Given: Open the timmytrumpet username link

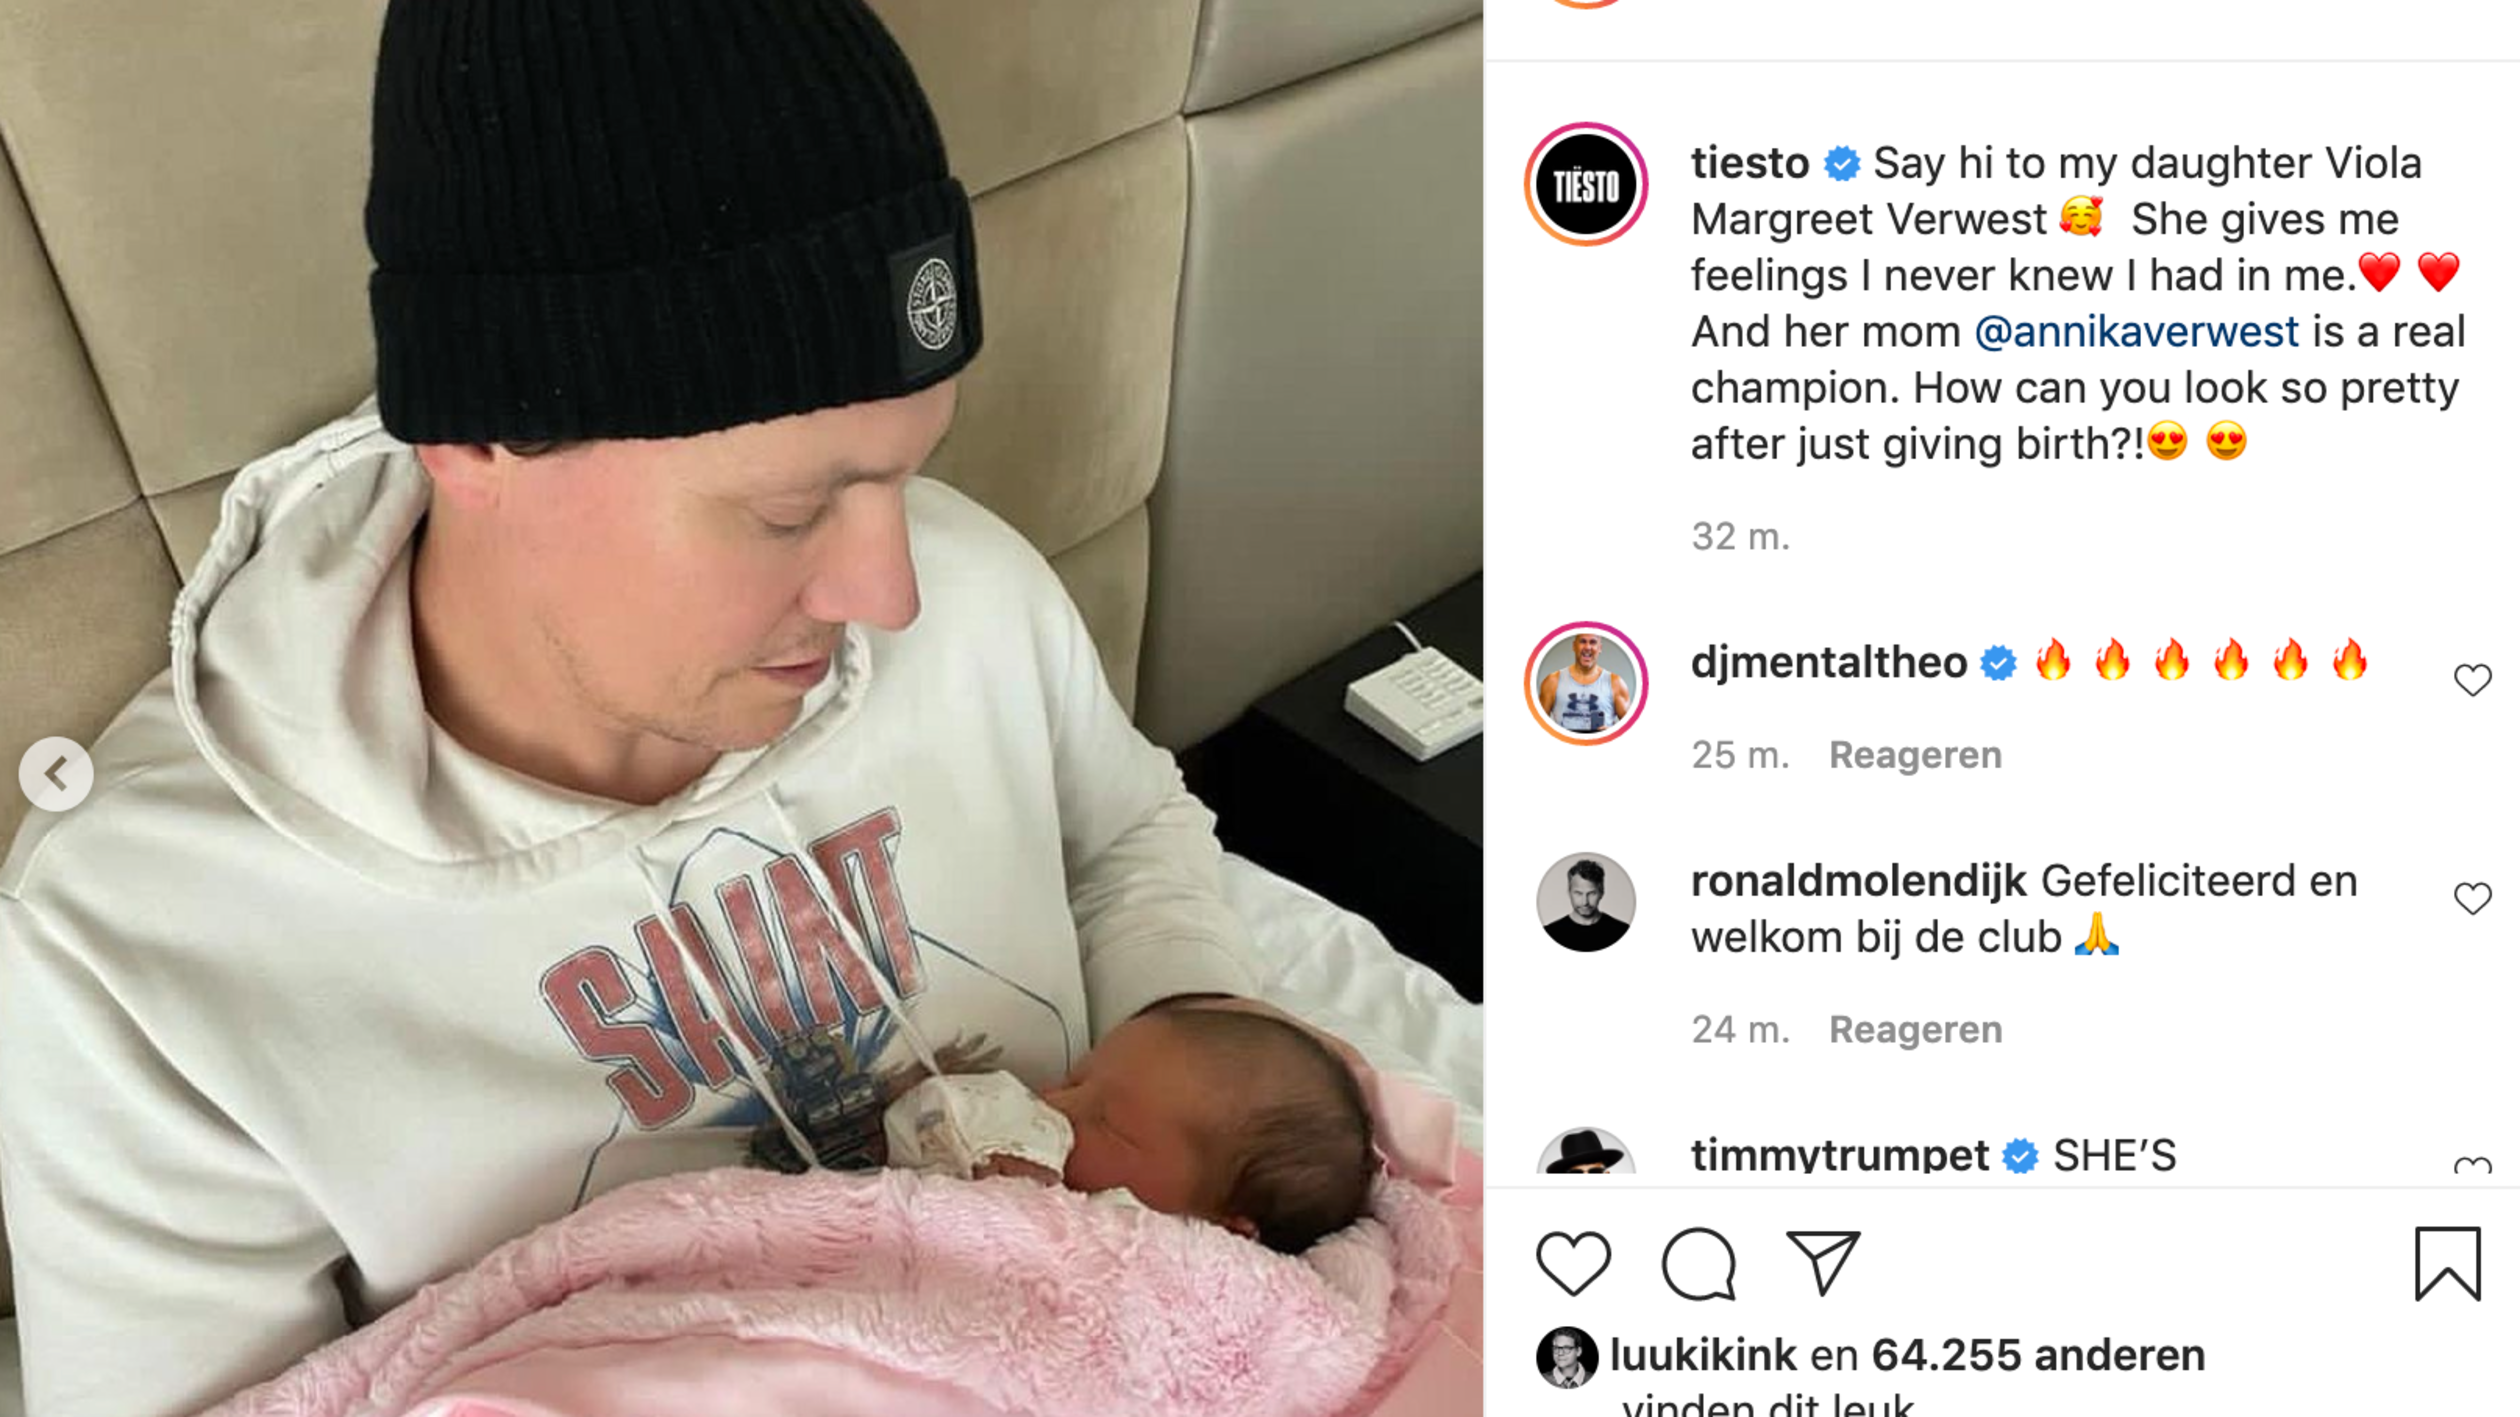Looking at the screenshot, I should (1839, 1155).
